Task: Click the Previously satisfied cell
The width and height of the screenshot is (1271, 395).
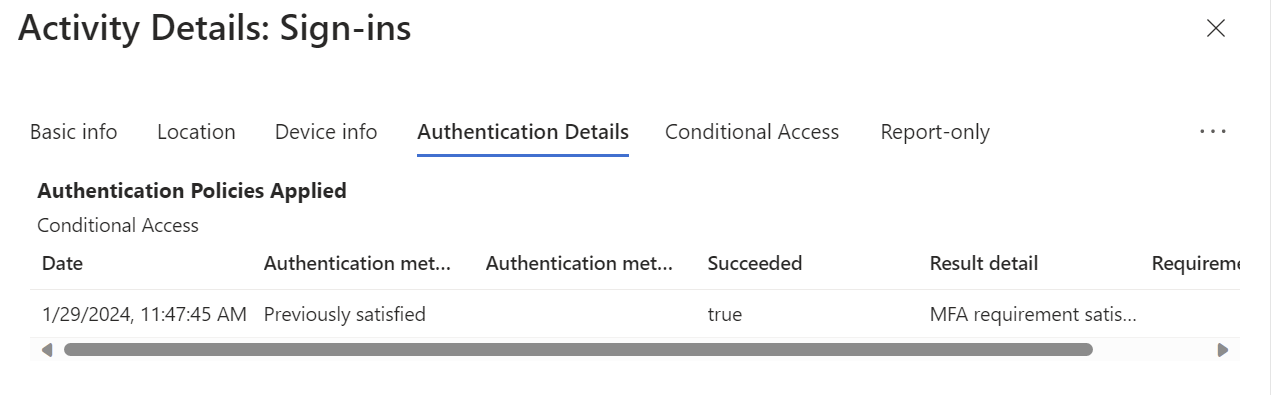Action: click(x=345, y=314)
